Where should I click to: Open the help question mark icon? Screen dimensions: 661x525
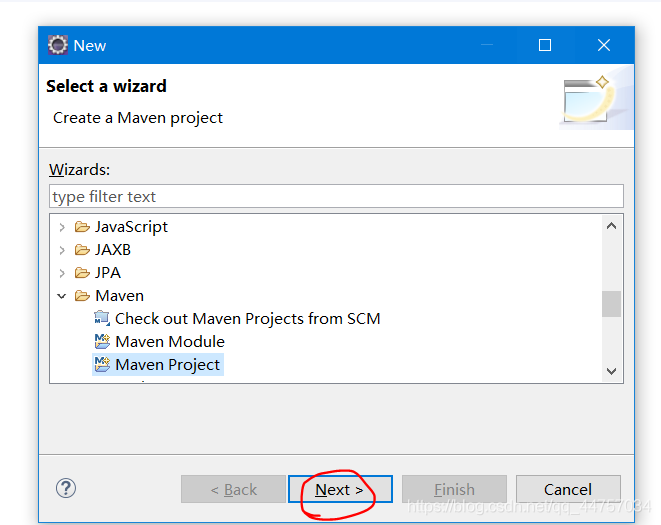tap(66, 488)
